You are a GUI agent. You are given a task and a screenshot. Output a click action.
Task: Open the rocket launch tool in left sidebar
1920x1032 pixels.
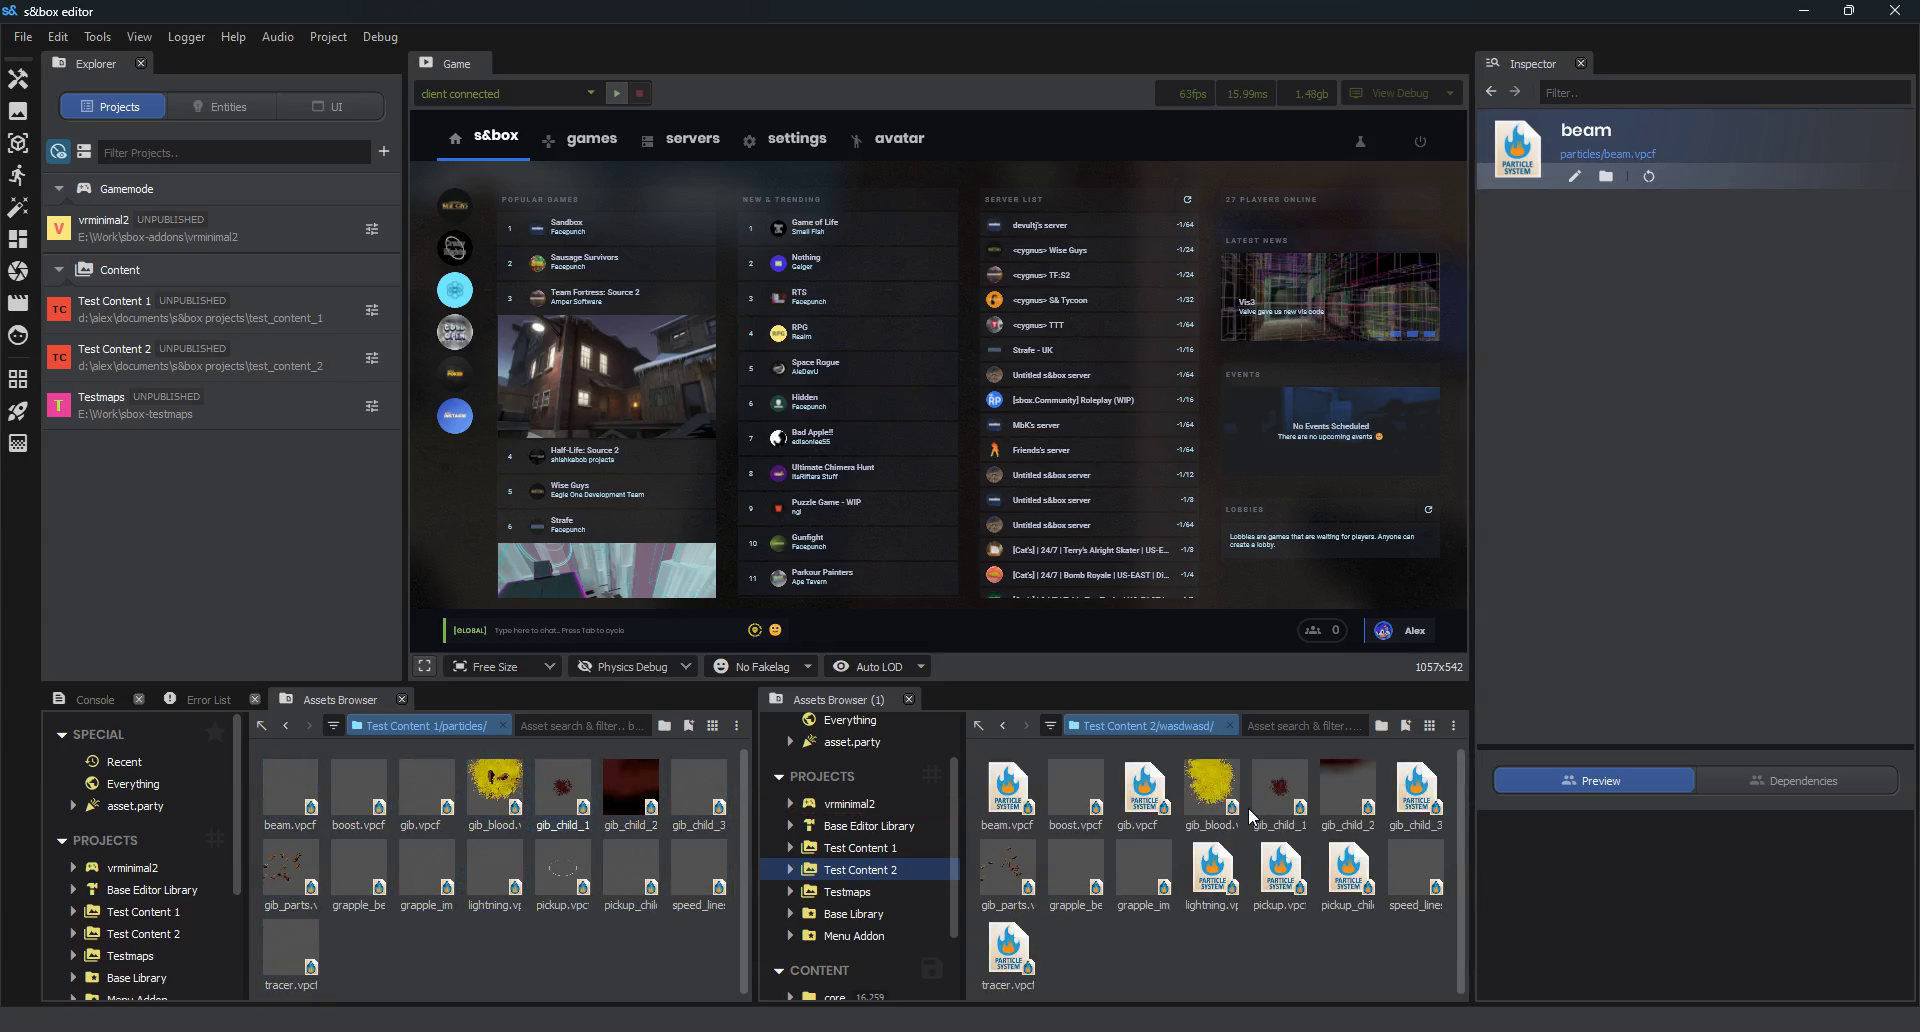[x=18, y=411]
